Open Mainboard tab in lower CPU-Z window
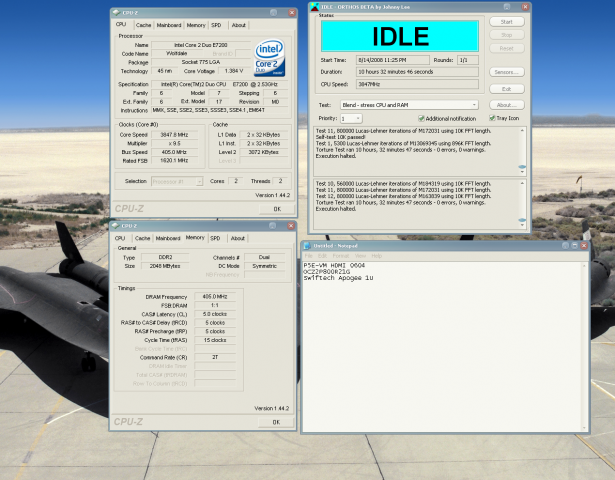The width and height of the screenshot is (615, 480). 168,238
